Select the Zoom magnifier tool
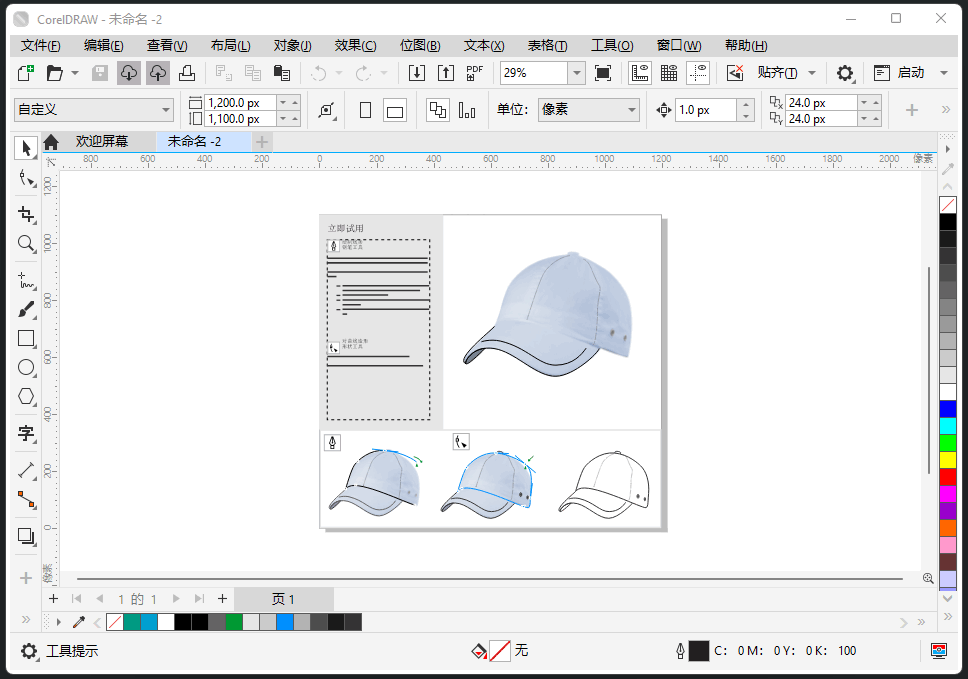Screen dimensions: 968x679 26,243
